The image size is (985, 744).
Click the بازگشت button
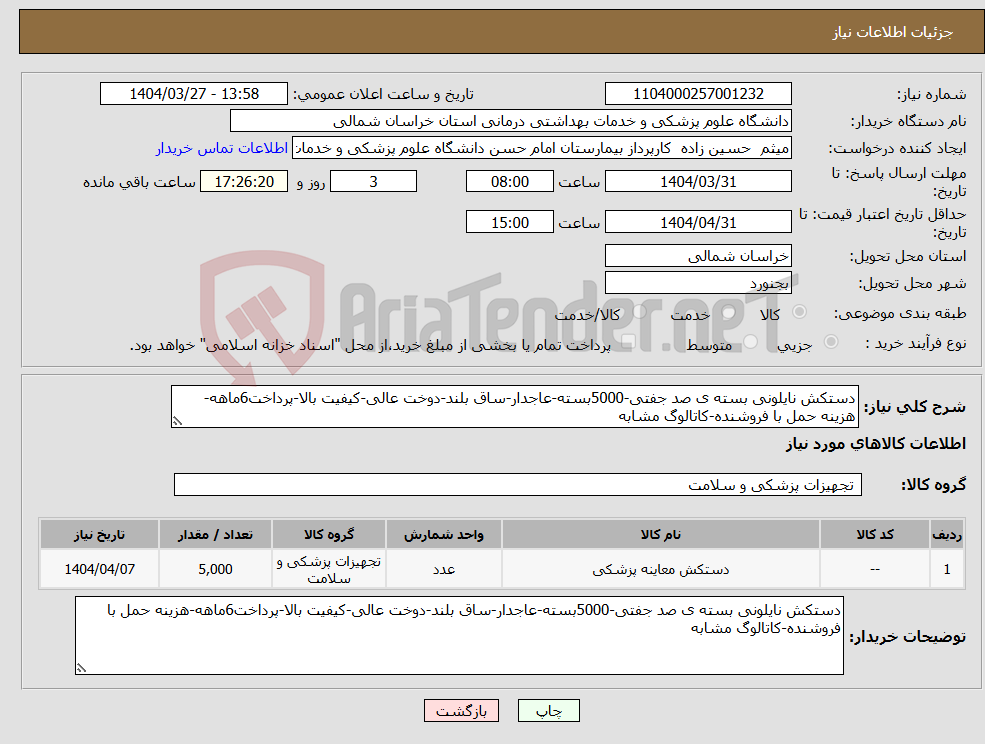click(x=461, y=710)
